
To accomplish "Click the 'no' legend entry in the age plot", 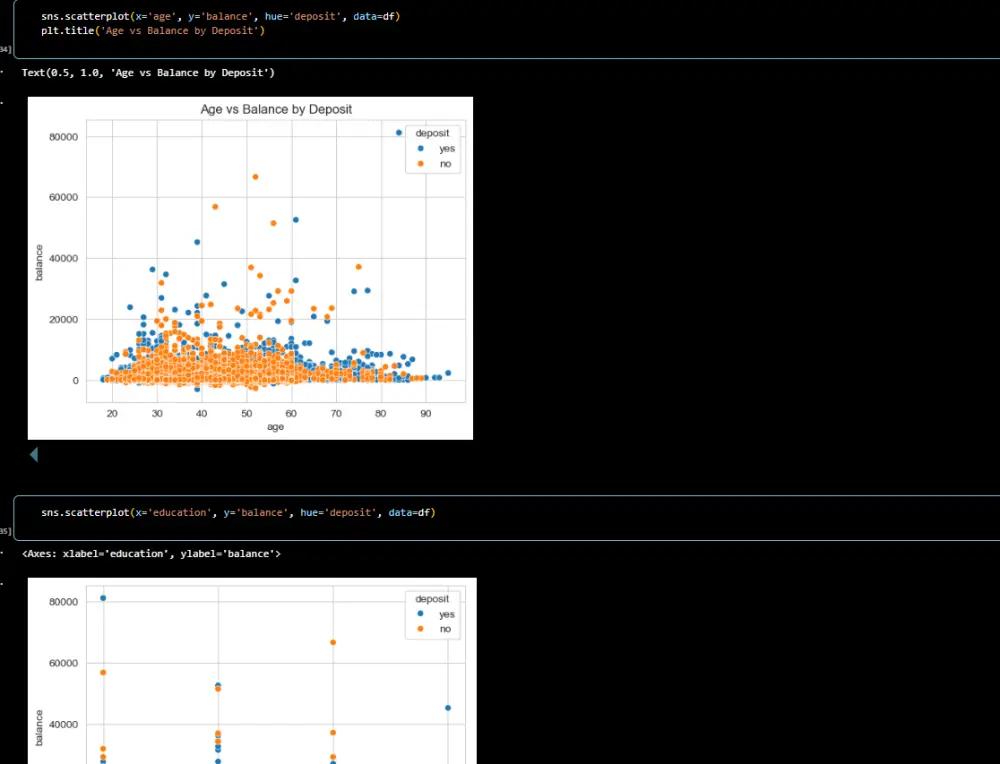I will tap(436, 164).
